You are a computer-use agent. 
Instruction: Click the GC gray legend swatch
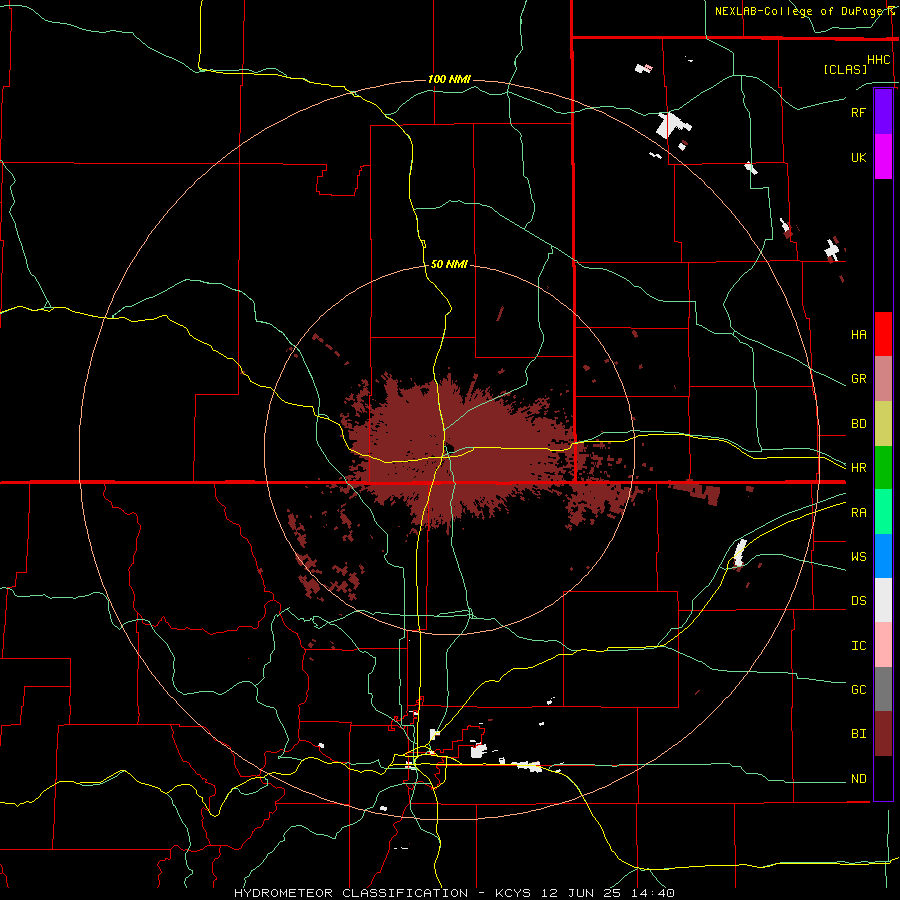883,689
